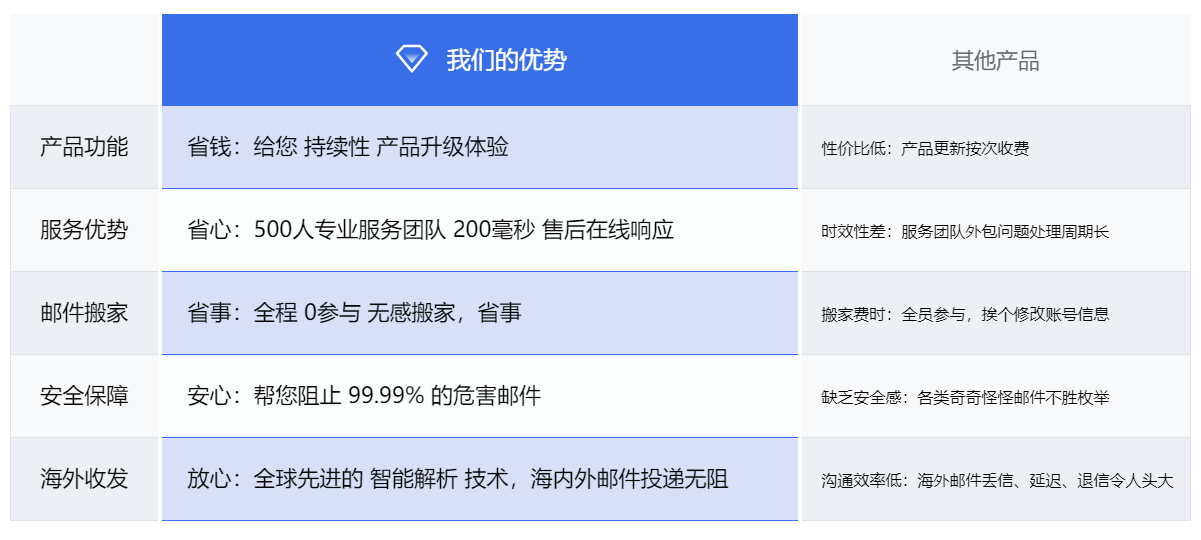Click the 产品功能 row label
The height and width of the screenshot is (540, 1201).
pyautogui.click(x=84, y=147)
